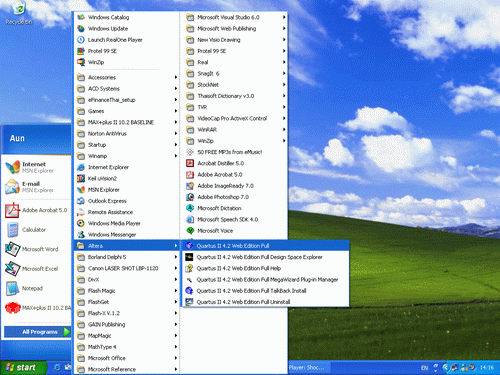Open the MAX+plus II 10.2 BASELINE folder
Image resolution: width=500 pixels, height=375 pixels.
click(127, 122)
